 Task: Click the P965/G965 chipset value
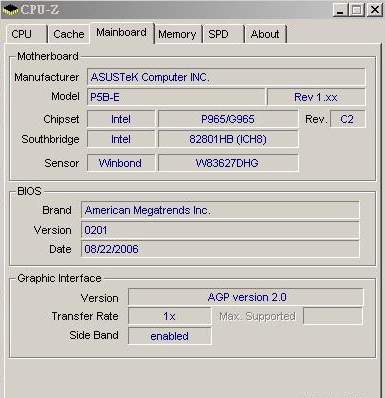pyautogui.click(x=228, y=119)
